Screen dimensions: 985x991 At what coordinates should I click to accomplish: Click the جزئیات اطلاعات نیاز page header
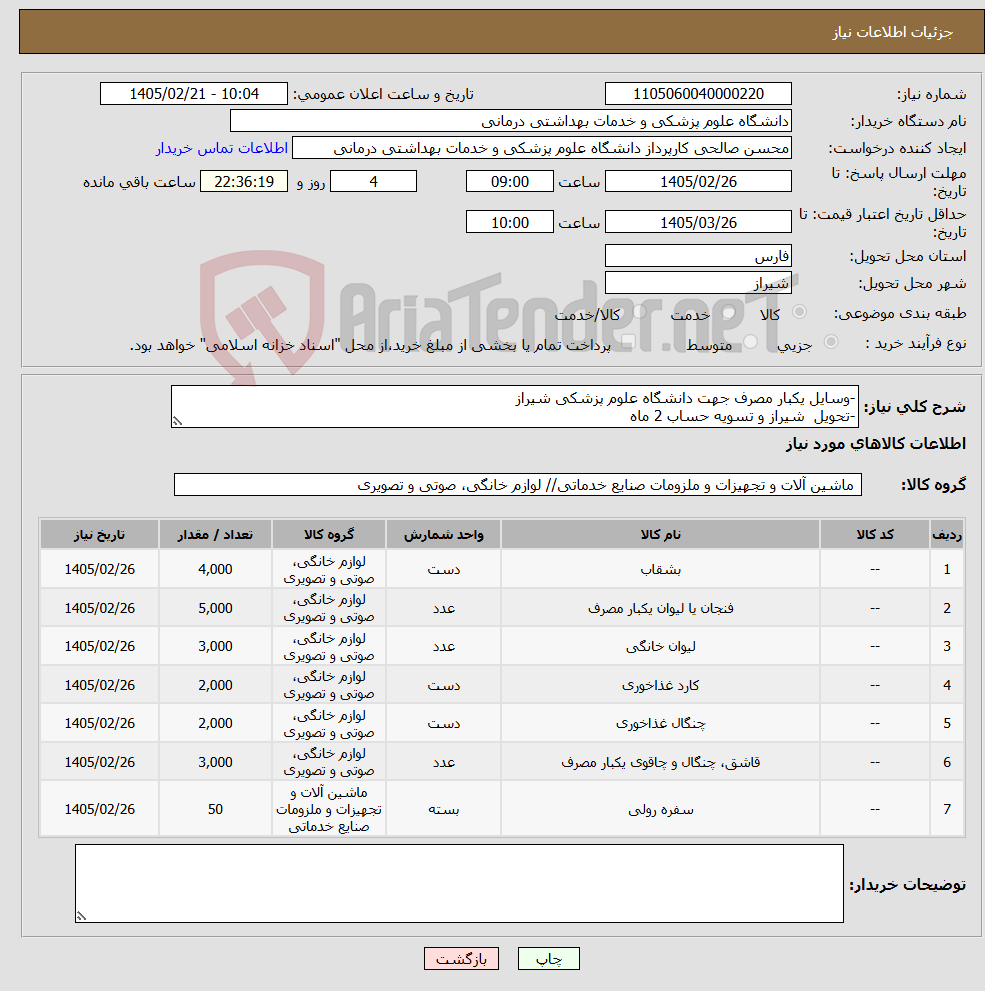coord(892,32)
